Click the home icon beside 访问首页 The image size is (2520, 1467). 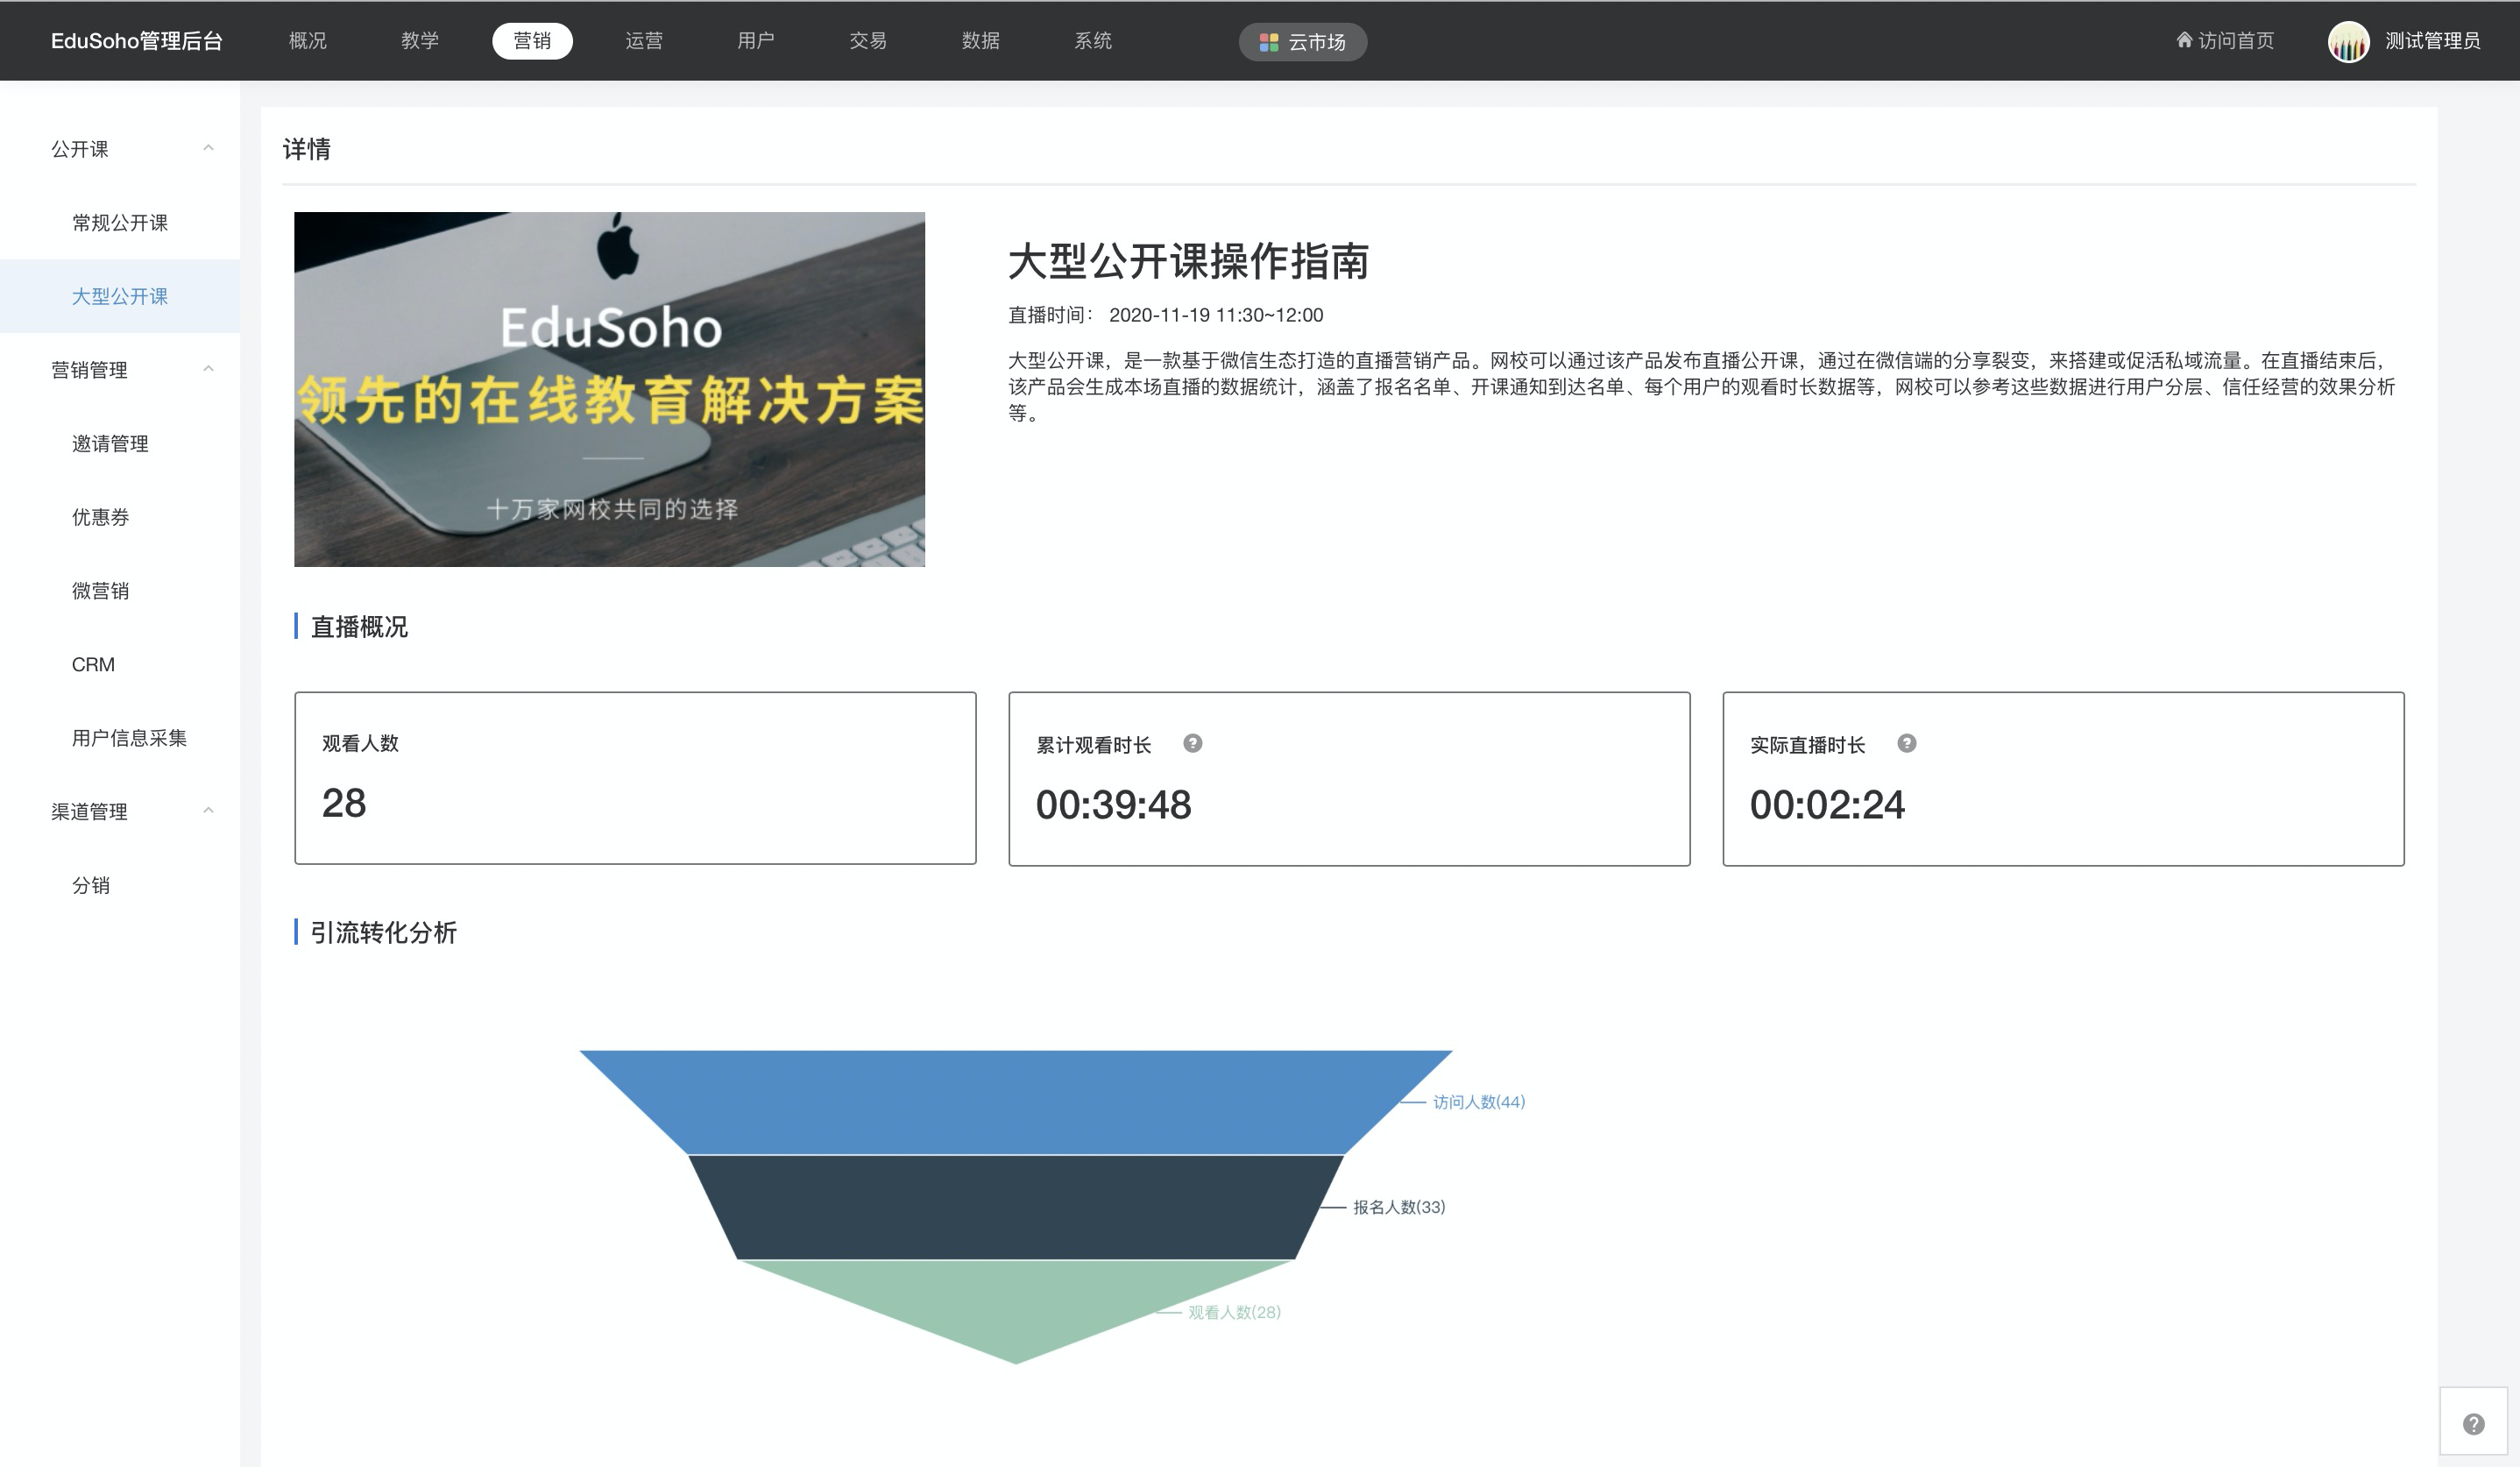2184,40
